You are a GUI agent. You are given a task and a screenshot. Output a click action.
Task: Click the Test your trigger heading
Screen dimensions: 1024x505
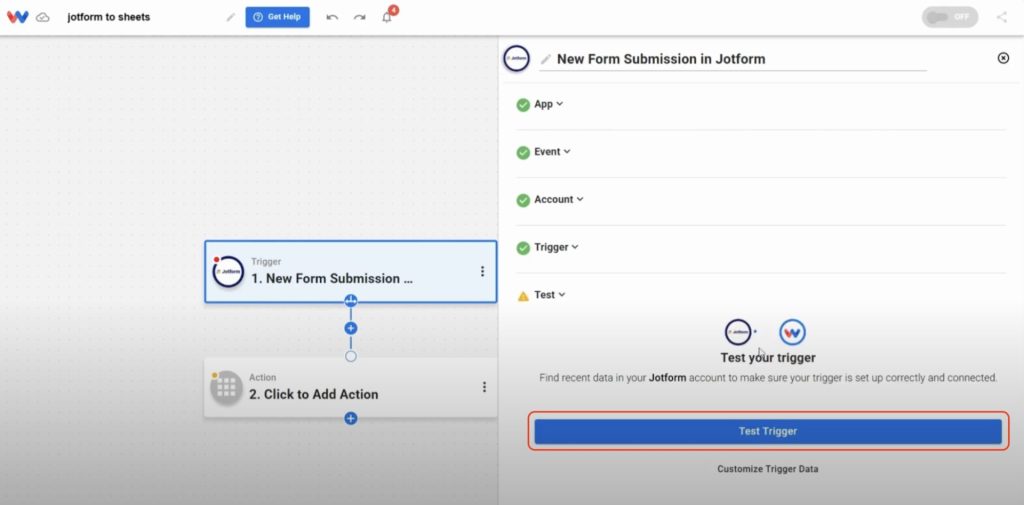tap(768, 358)
